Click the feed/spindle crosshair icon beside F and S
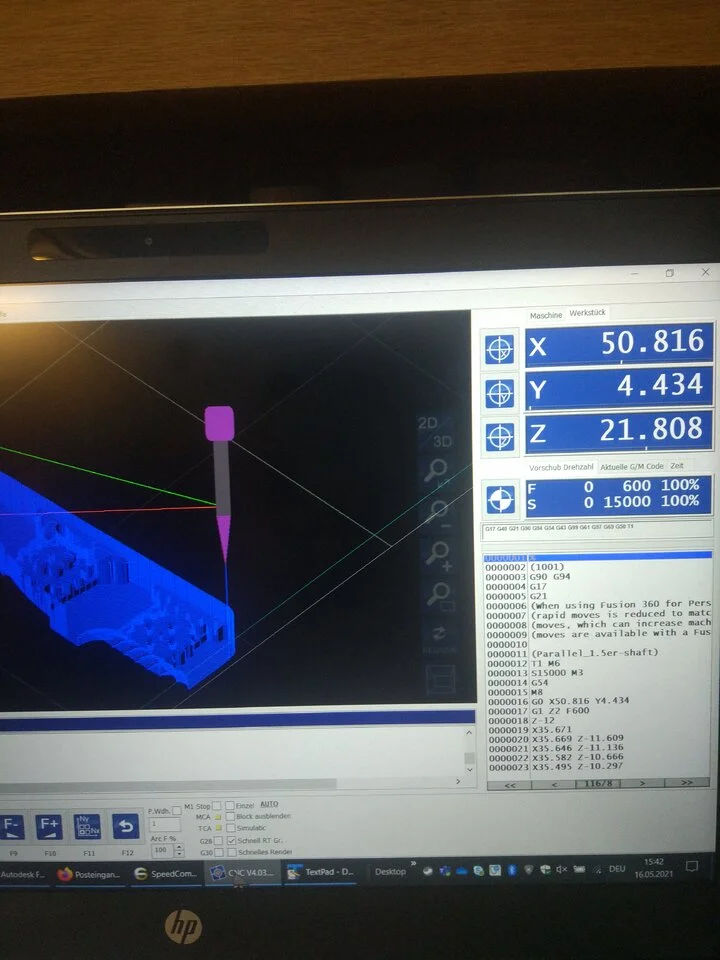 500,498
